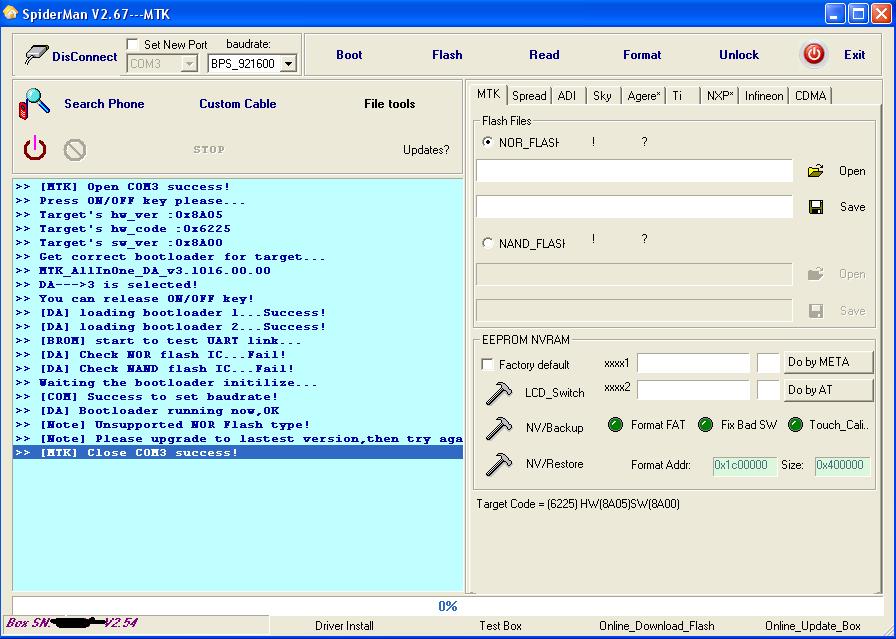Click the NOR flash save floppy icon
This screenshot has height=639, width=896.
[816, 207]
